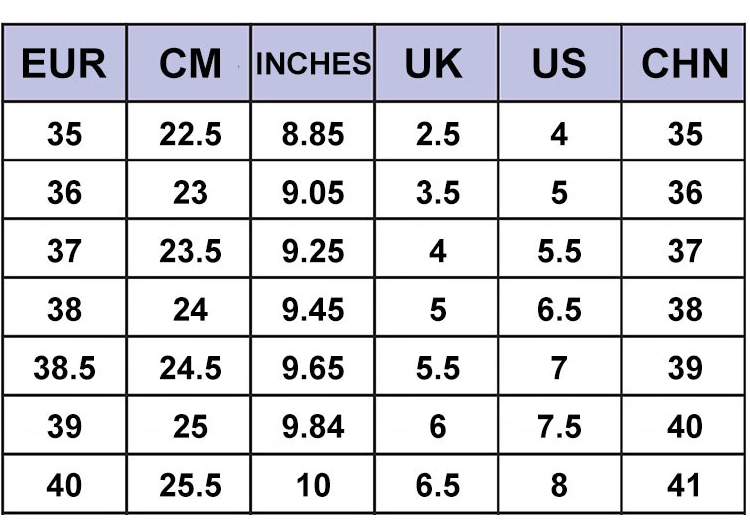Image resolution: width=750 pixels, height=531 pixels.
Task: Click the EUR column header
Action: click(64, 64)
